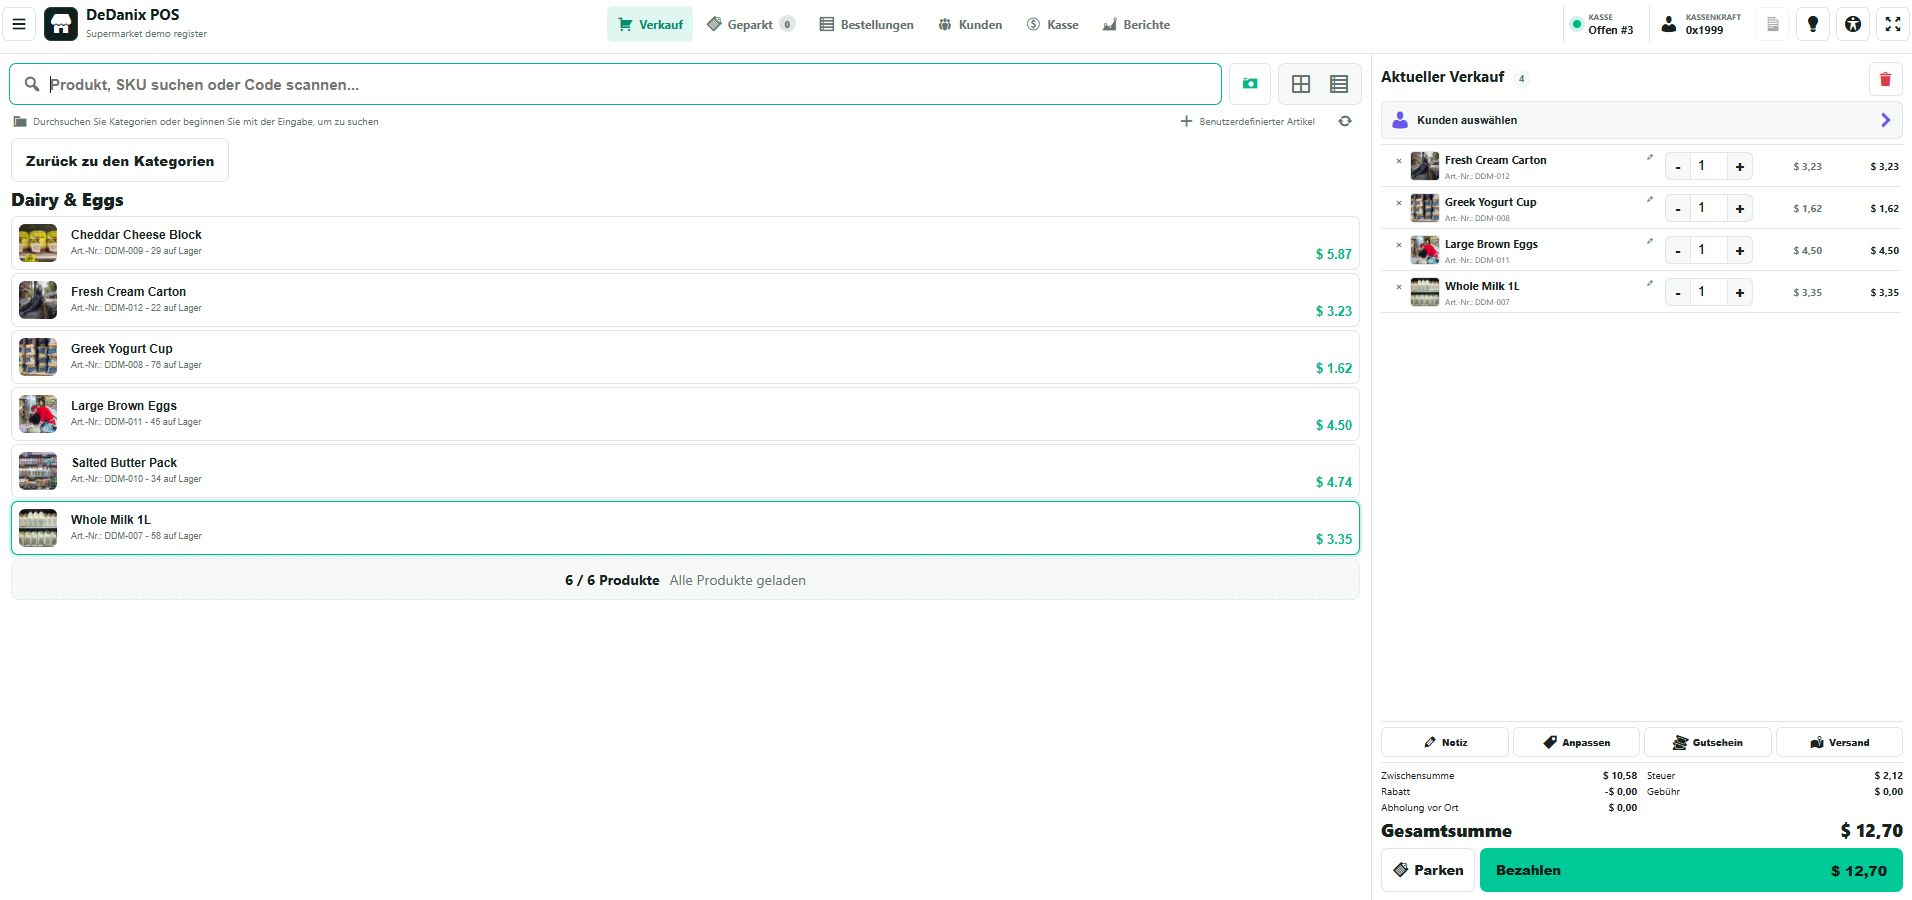The width and height of the screenshot is (1912, 900).
Task: Open the Geparkt tab
Action: pos(751,24)
